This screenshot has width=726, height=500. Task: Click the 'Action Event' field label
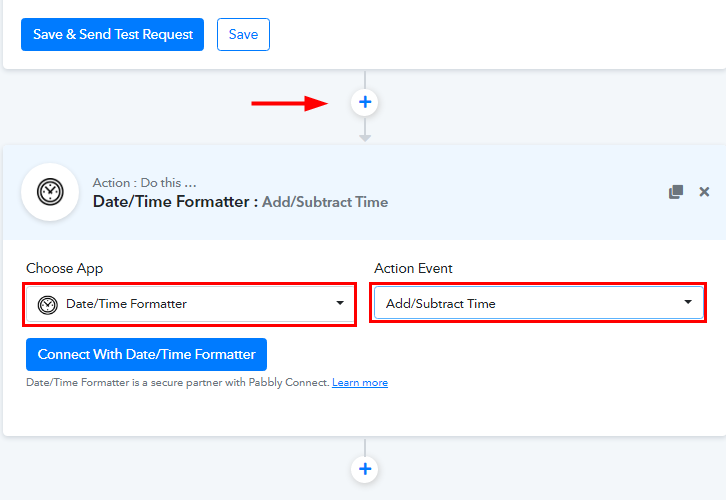pyautogui.click(x=413, y=269)
